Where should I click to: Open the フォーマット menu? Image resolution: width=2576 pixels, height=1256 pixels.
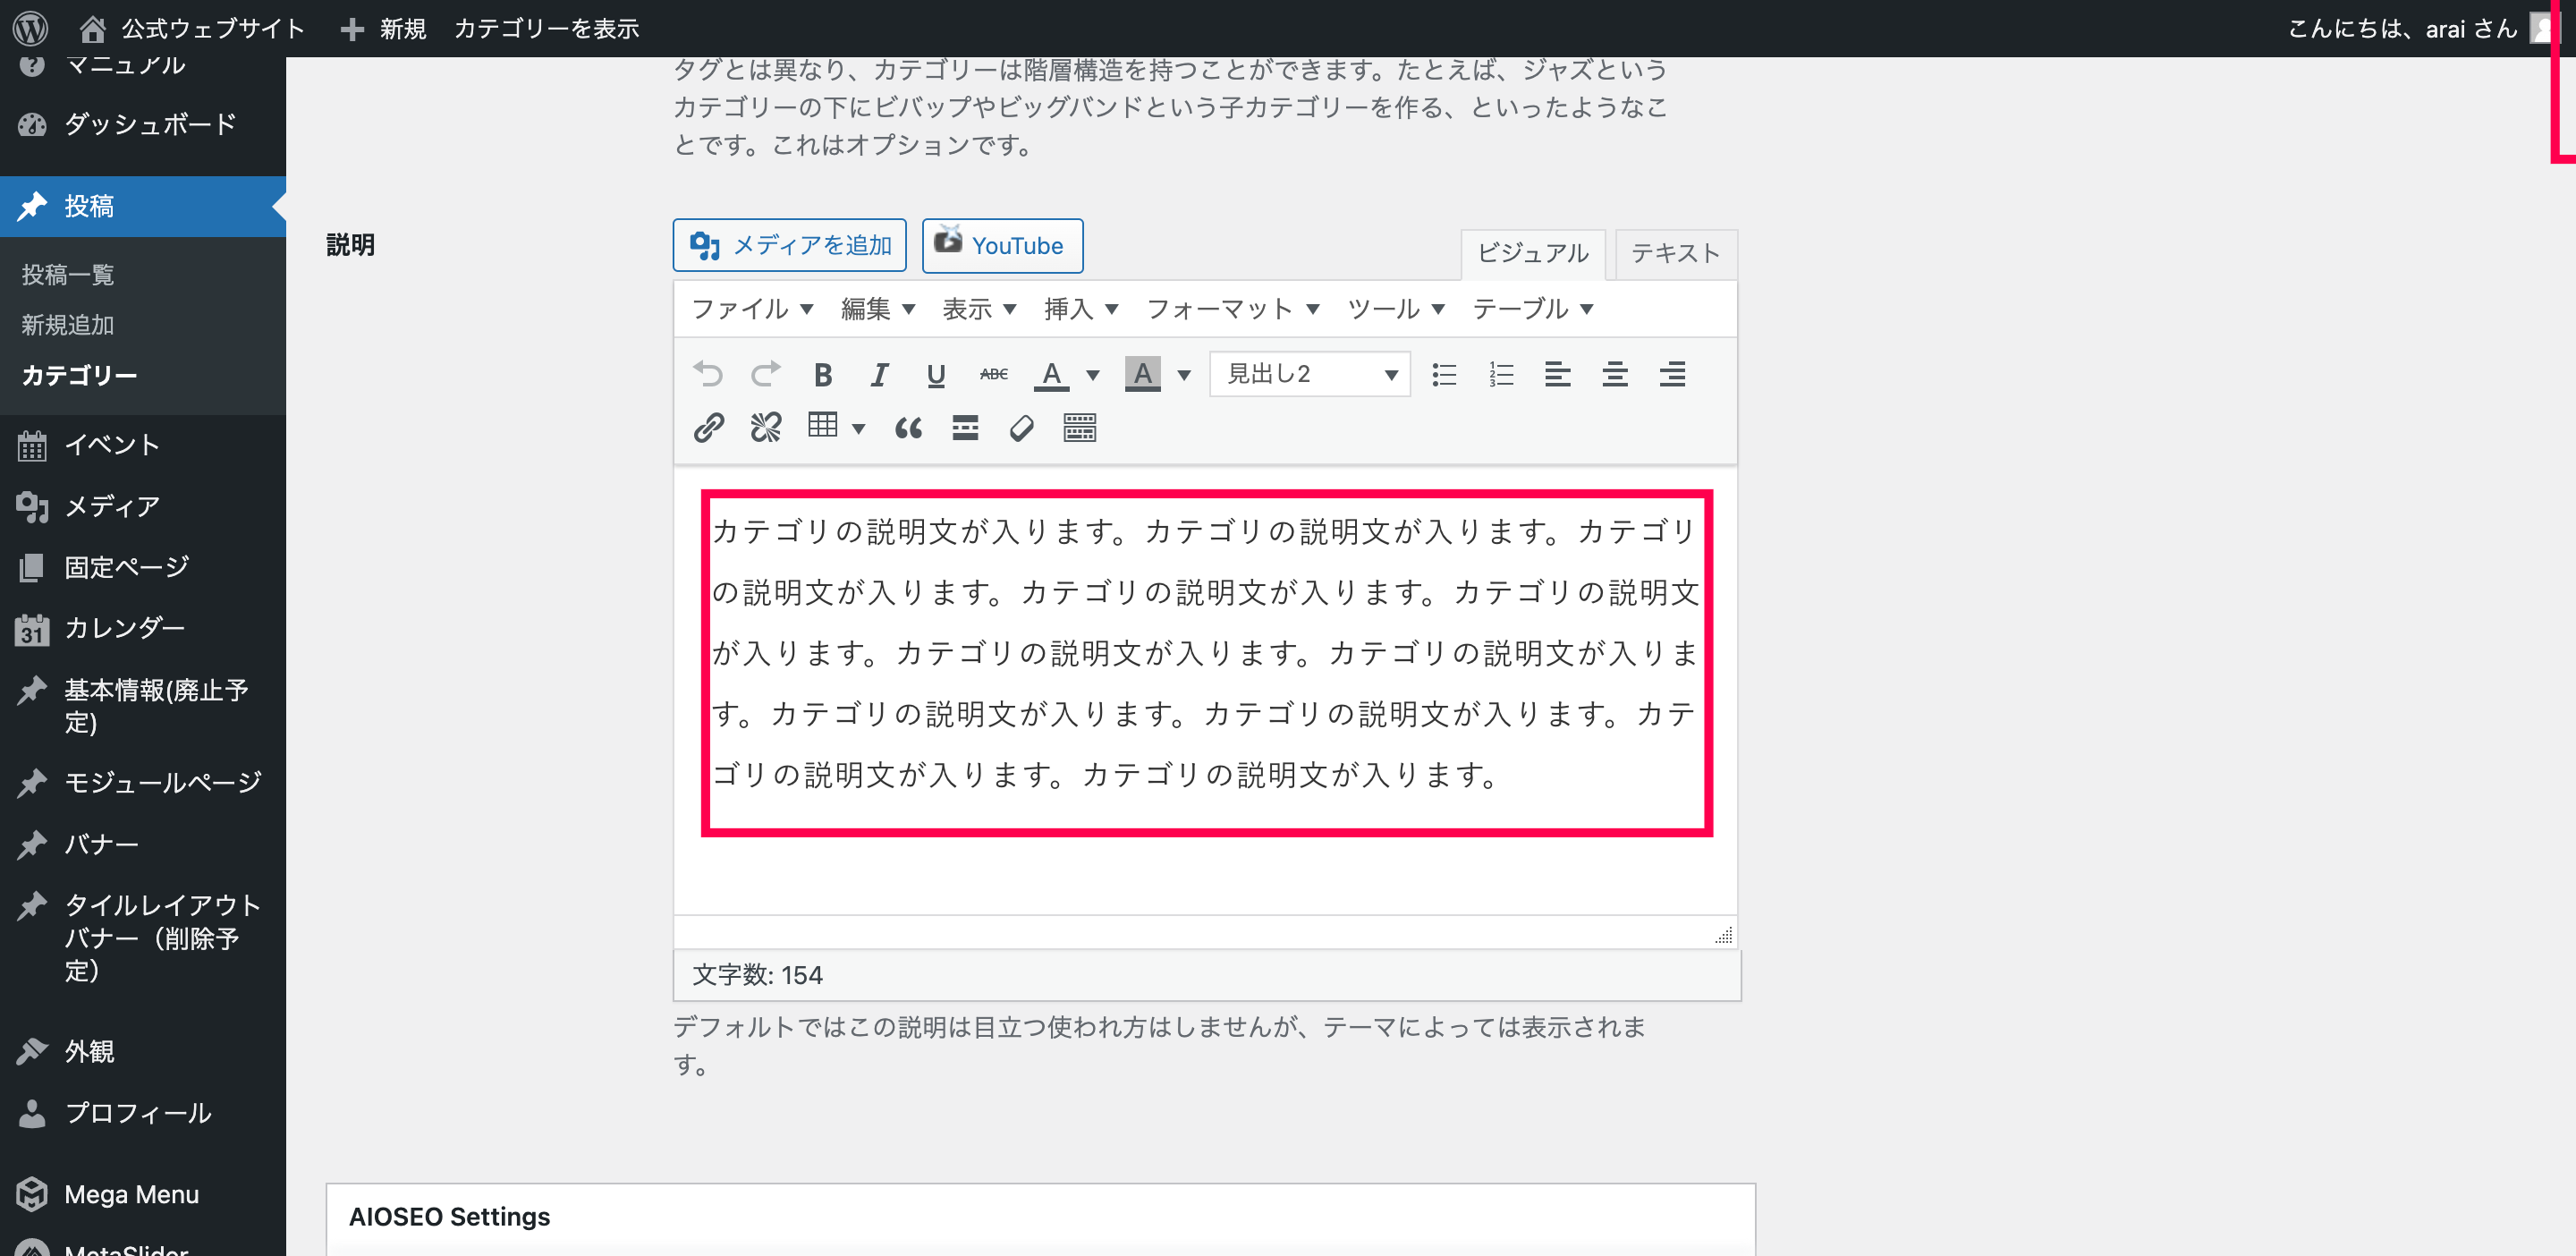pyautogui.click(x=1232, y=309)
